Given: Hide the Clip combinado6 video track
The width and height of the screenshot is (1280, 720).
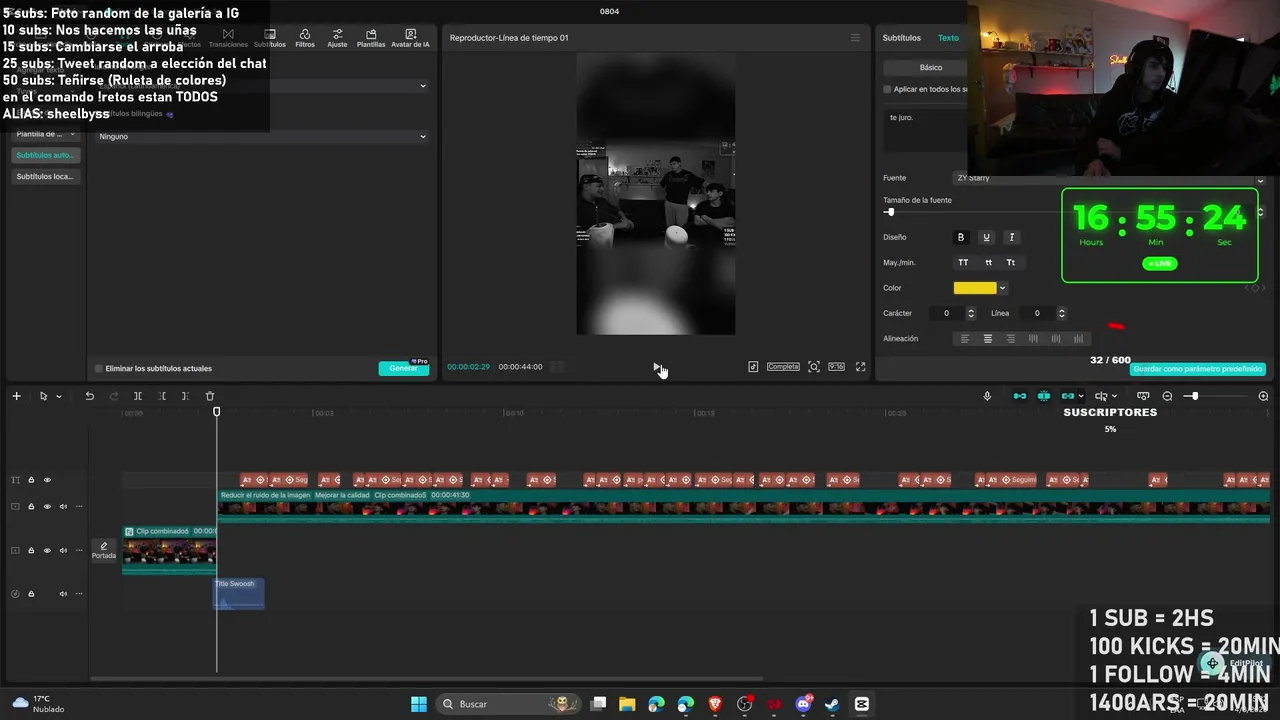Looking at the screenshot, I should [x=47, y=550].
